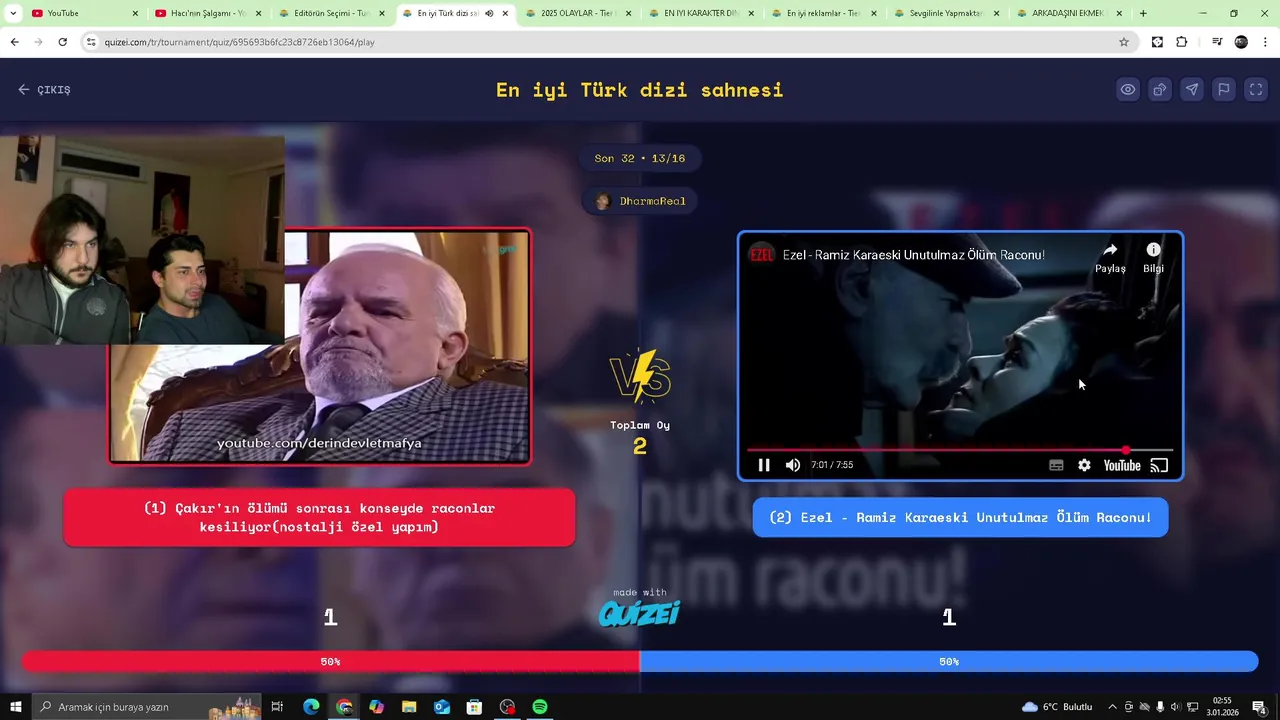Seek on the red video progress bar

(x=960, y=450)
